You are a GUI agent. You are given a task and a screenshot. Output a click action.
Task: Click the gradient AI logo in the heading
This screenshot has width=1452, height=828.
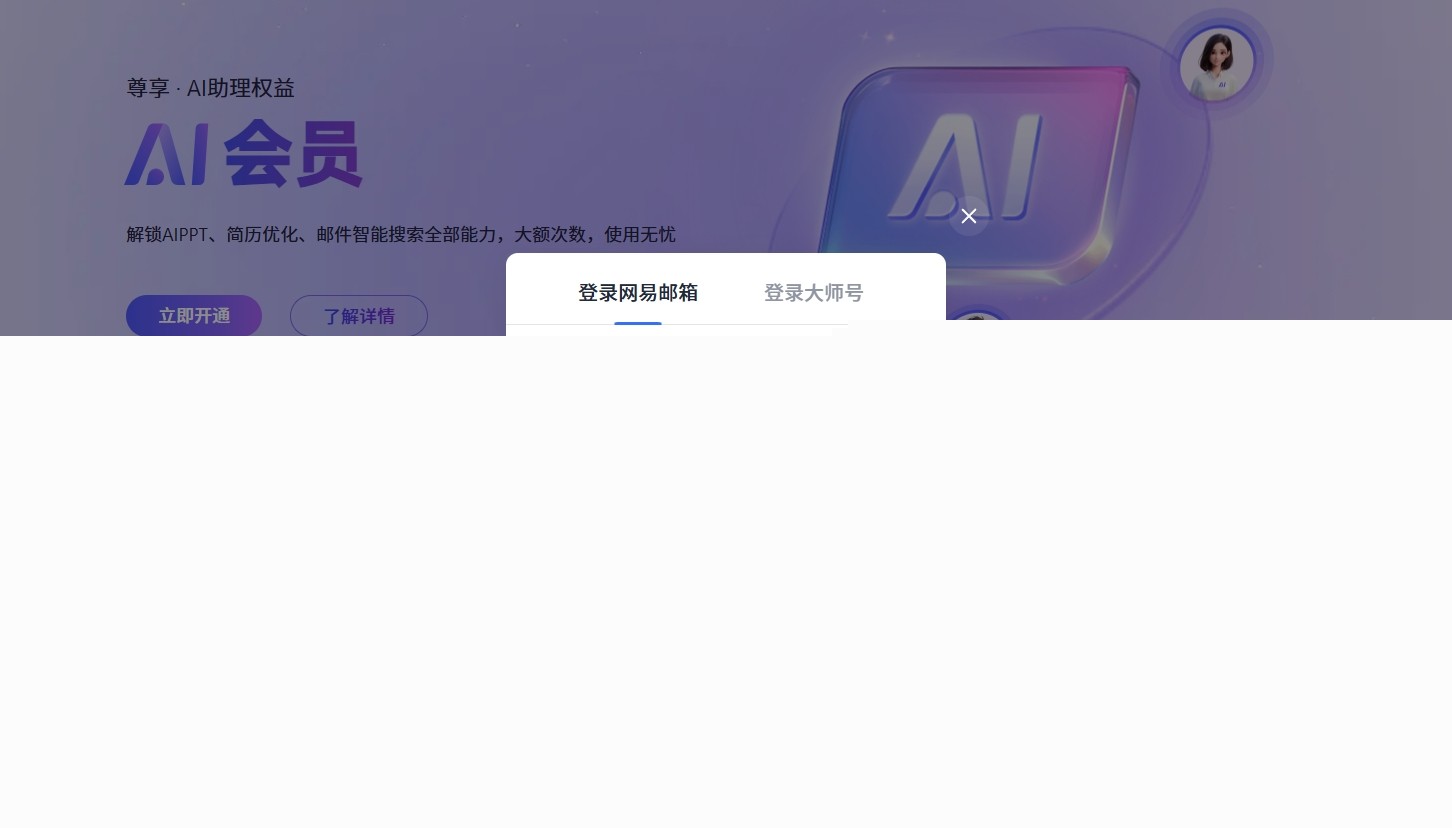166,155
